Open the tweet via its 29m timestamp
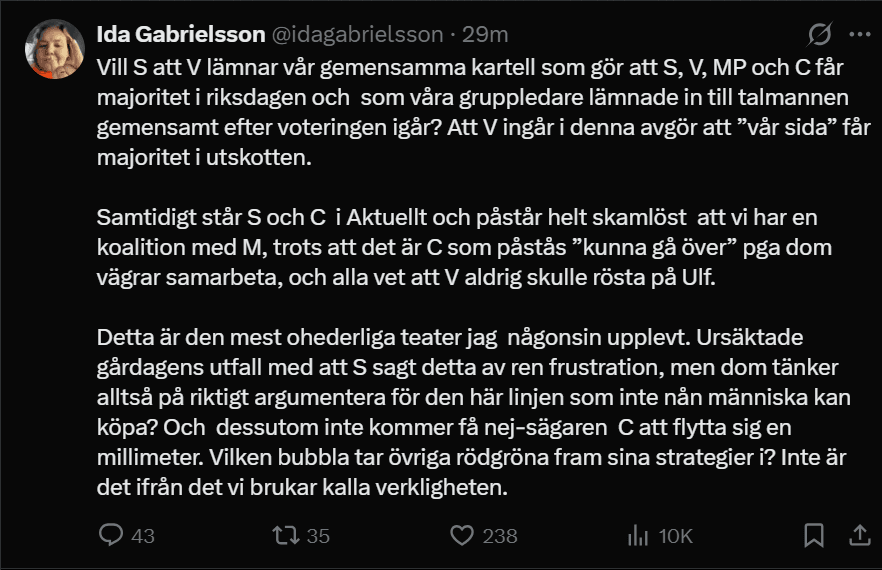Viewport: 882px width, 570px height. [485, 35]
